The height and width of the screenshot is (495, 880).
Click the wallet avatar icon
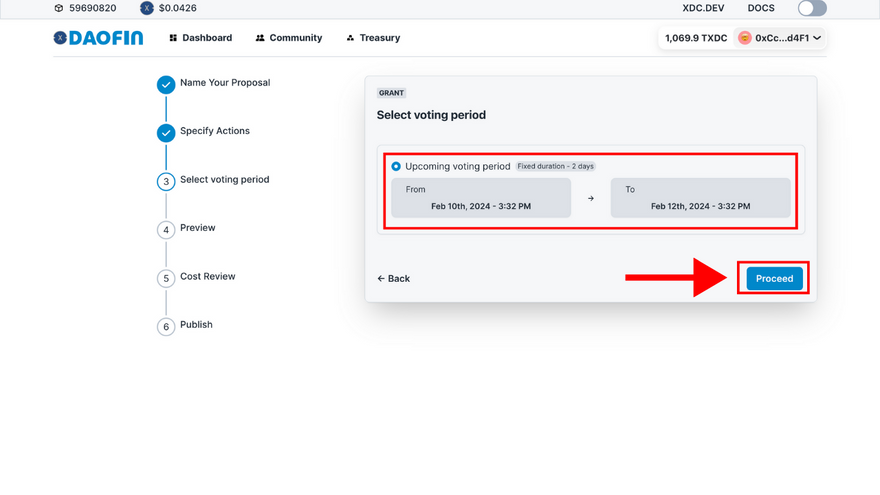click(745, 38)
